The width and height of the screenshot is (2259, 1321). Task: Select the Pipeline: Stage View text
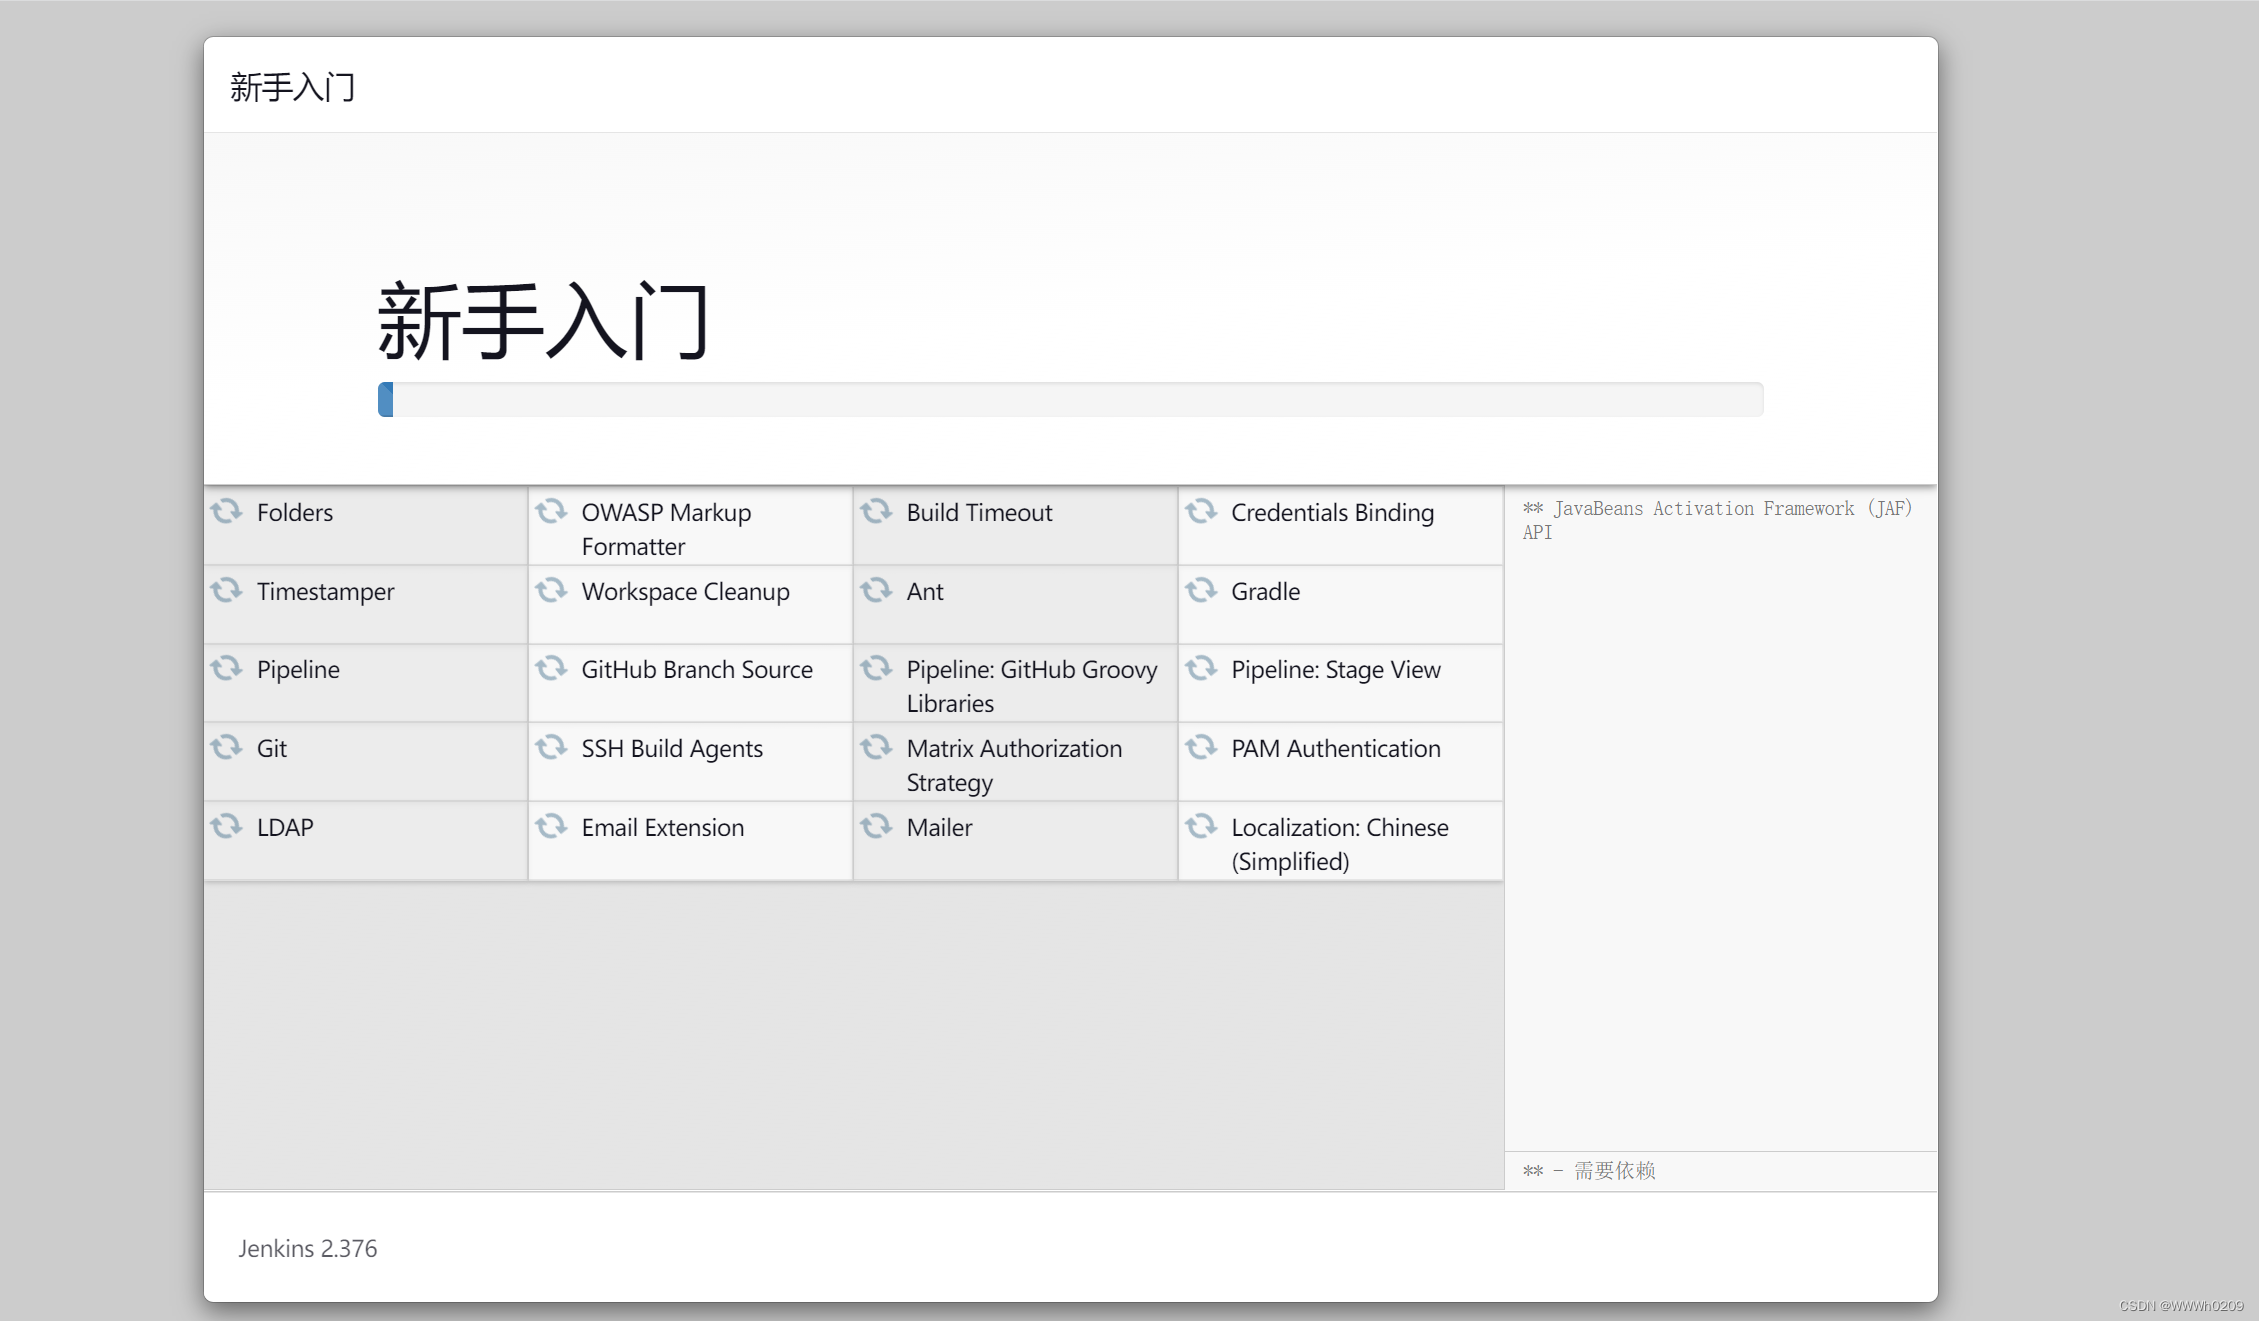tap(1336, 670)
